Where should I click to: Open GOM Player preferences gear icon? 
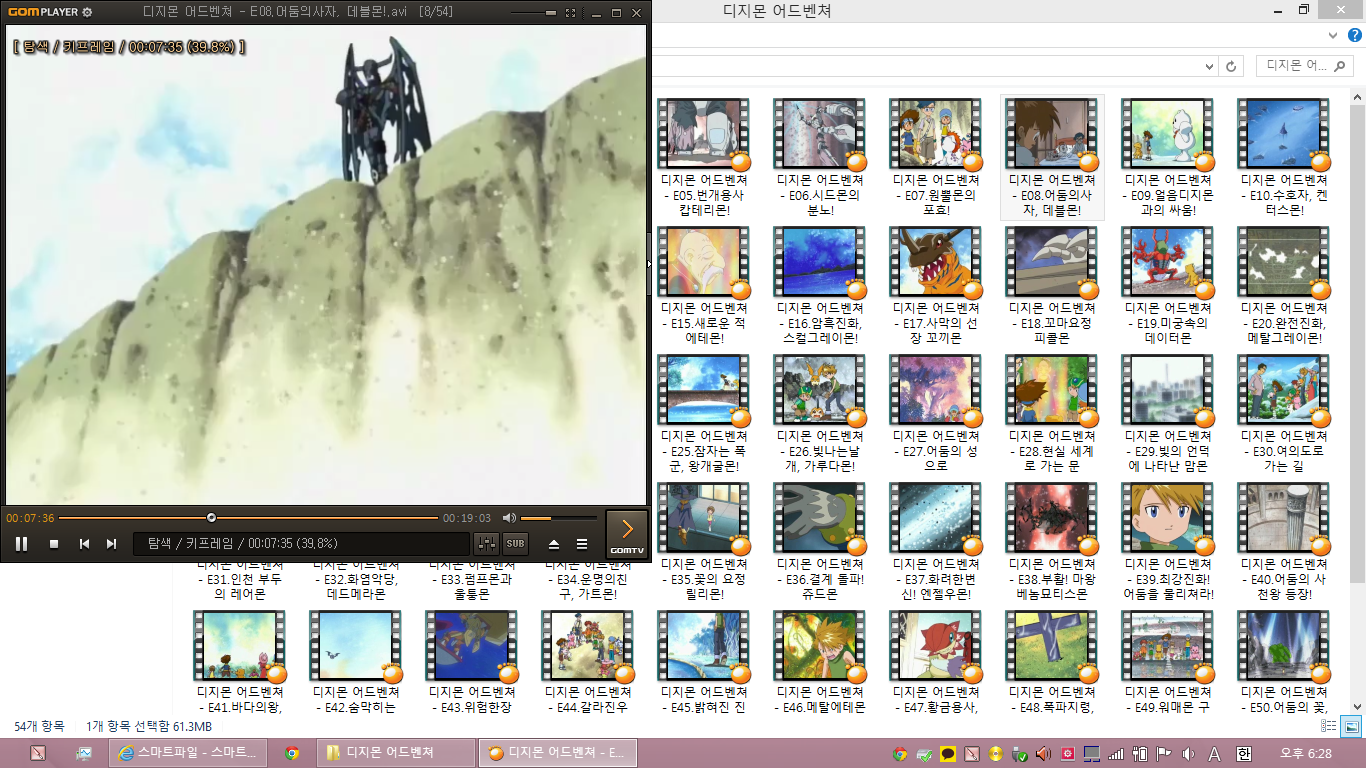87,13
